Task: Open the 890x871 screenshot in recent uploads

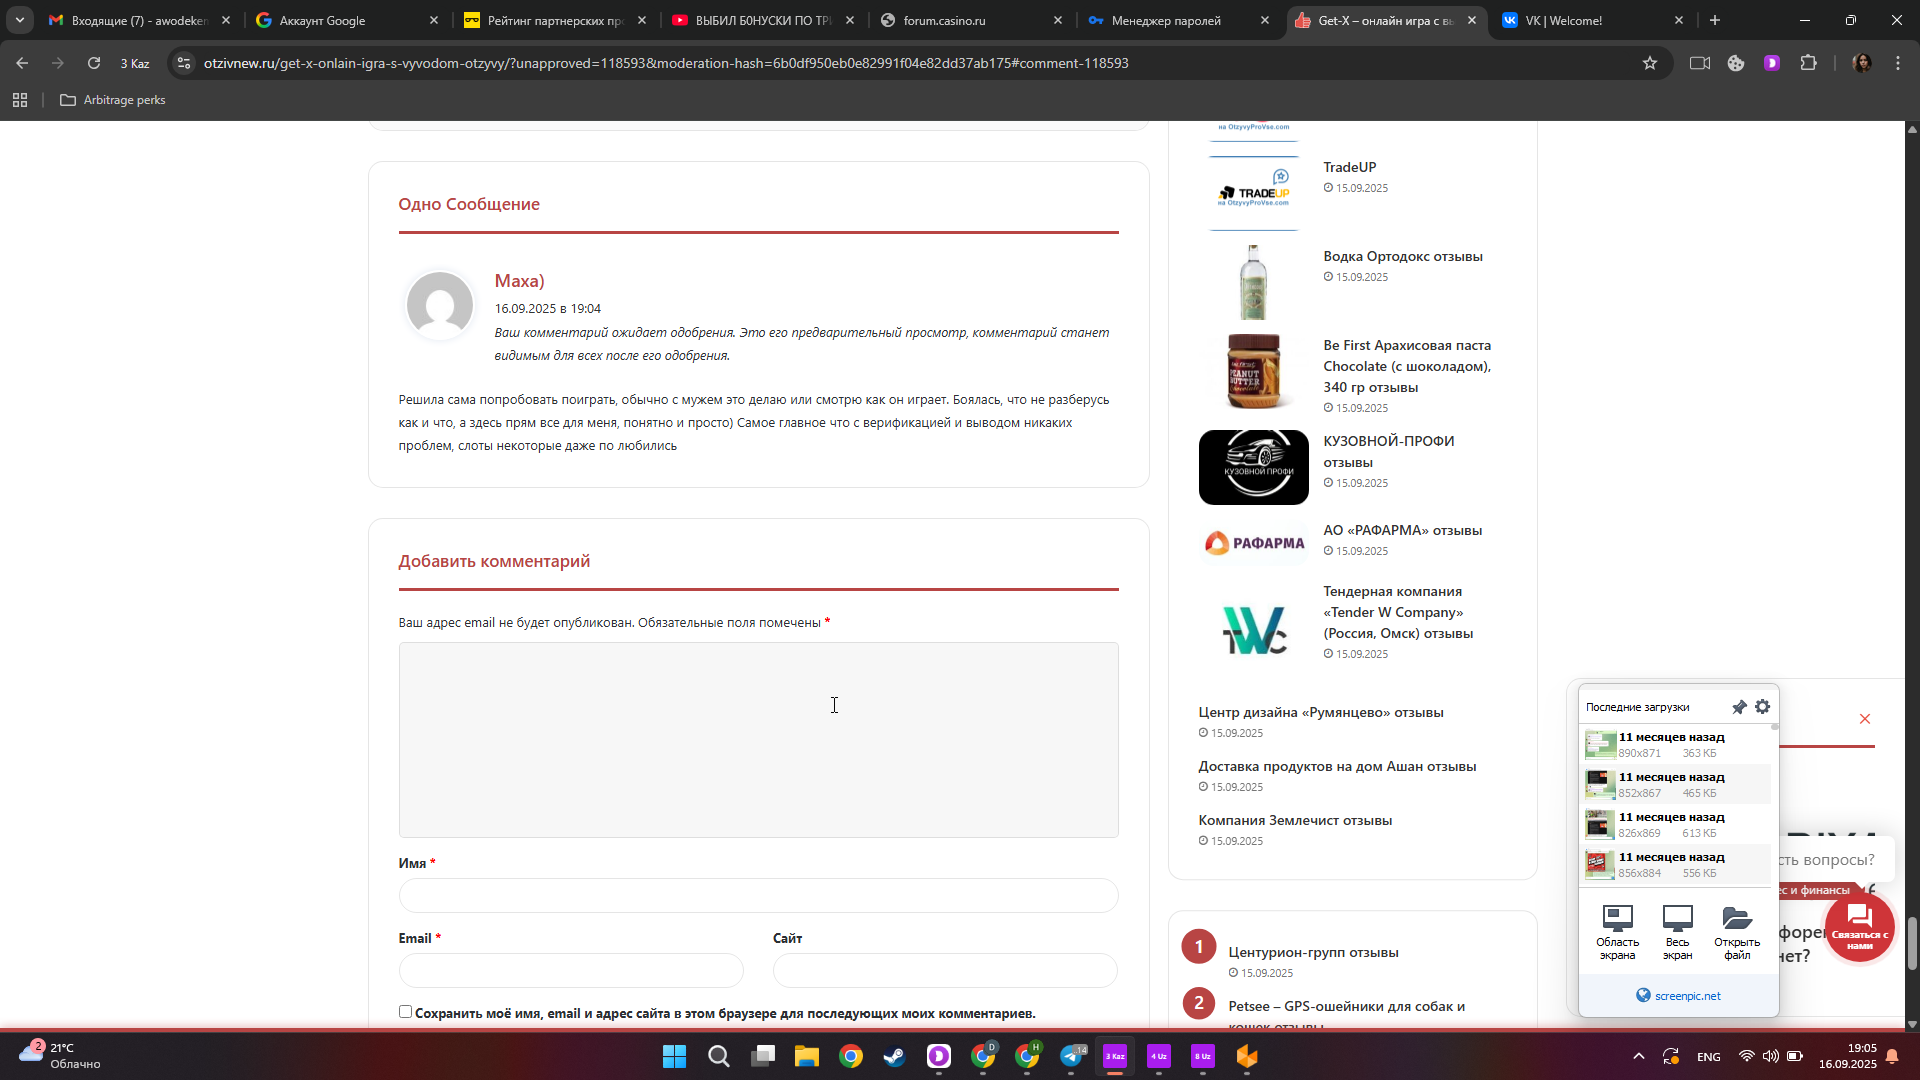Action: tap(1675, 745)
